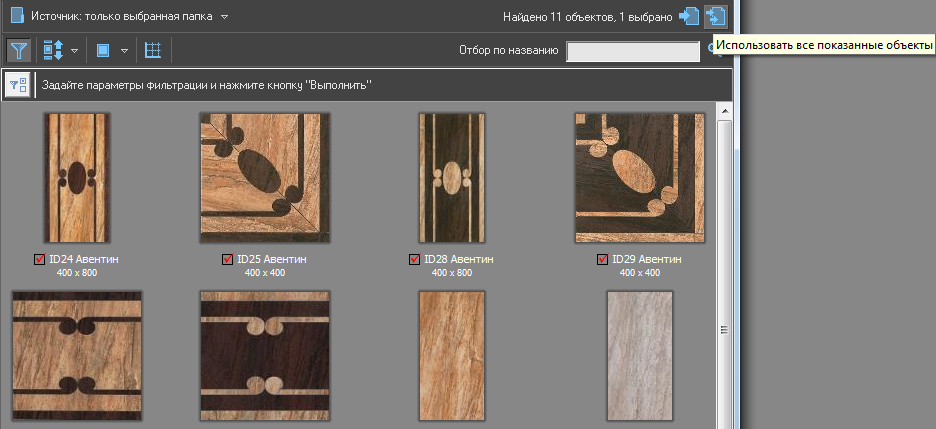The height and width of the screenshot is (429, 936).
Task: Uncheck the ID25 Авентин checkbox
Action: click(228, 260)
